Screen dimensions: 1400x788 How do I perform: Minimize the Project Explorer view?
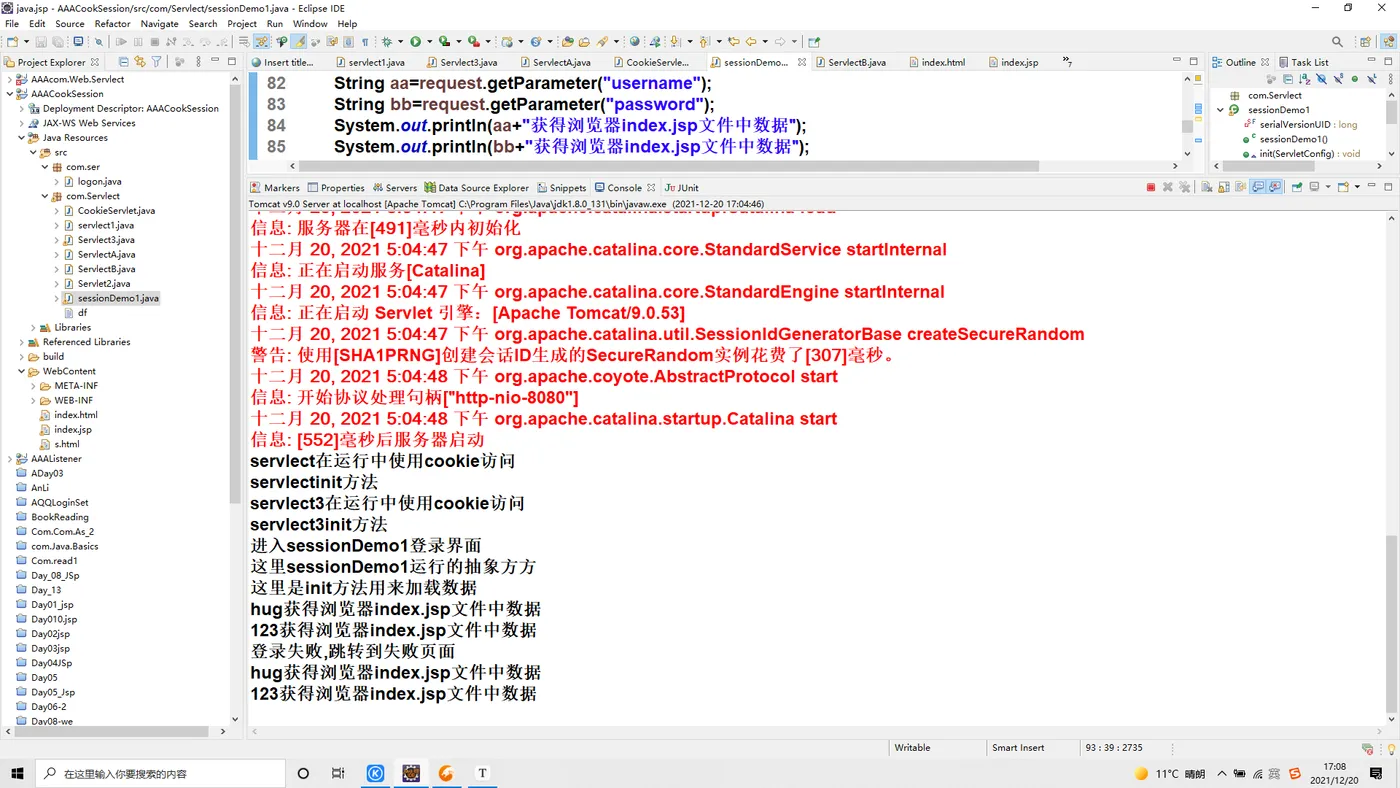(x=215, y=62)
